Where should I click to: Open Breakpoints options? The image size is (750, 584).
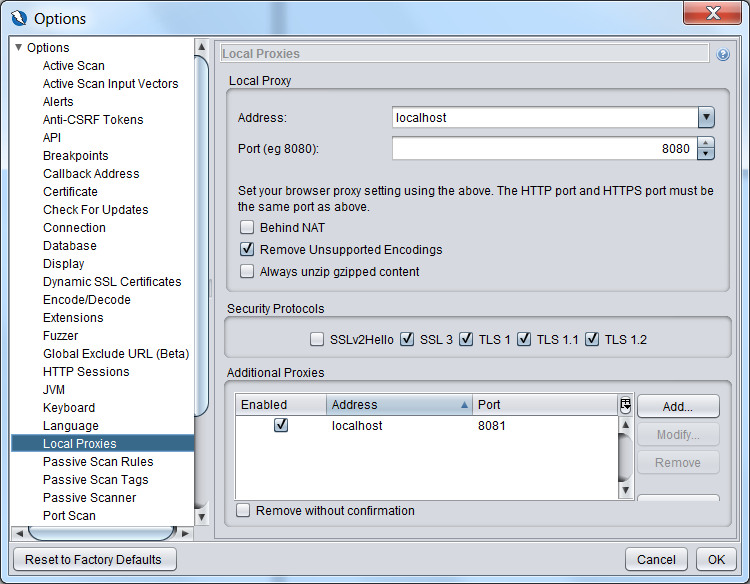pyautogui.click(x=76, y=155)
